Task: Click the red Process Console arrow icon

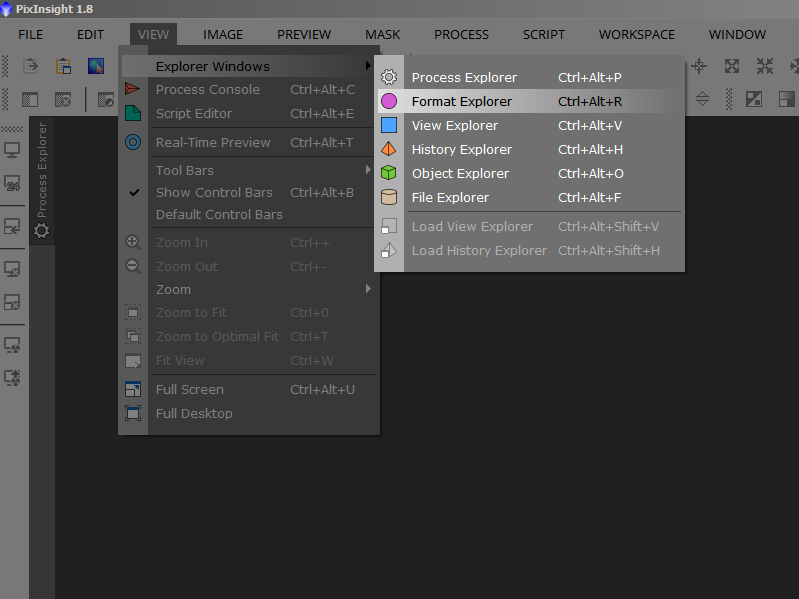Action: [132, 89]
